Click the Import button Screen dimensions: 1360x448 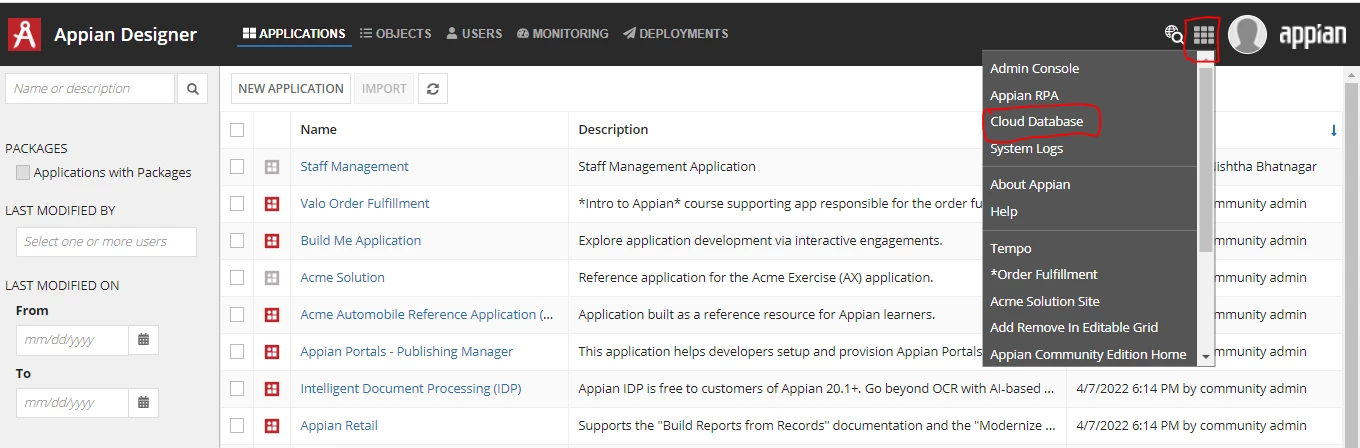coord(384,89)
